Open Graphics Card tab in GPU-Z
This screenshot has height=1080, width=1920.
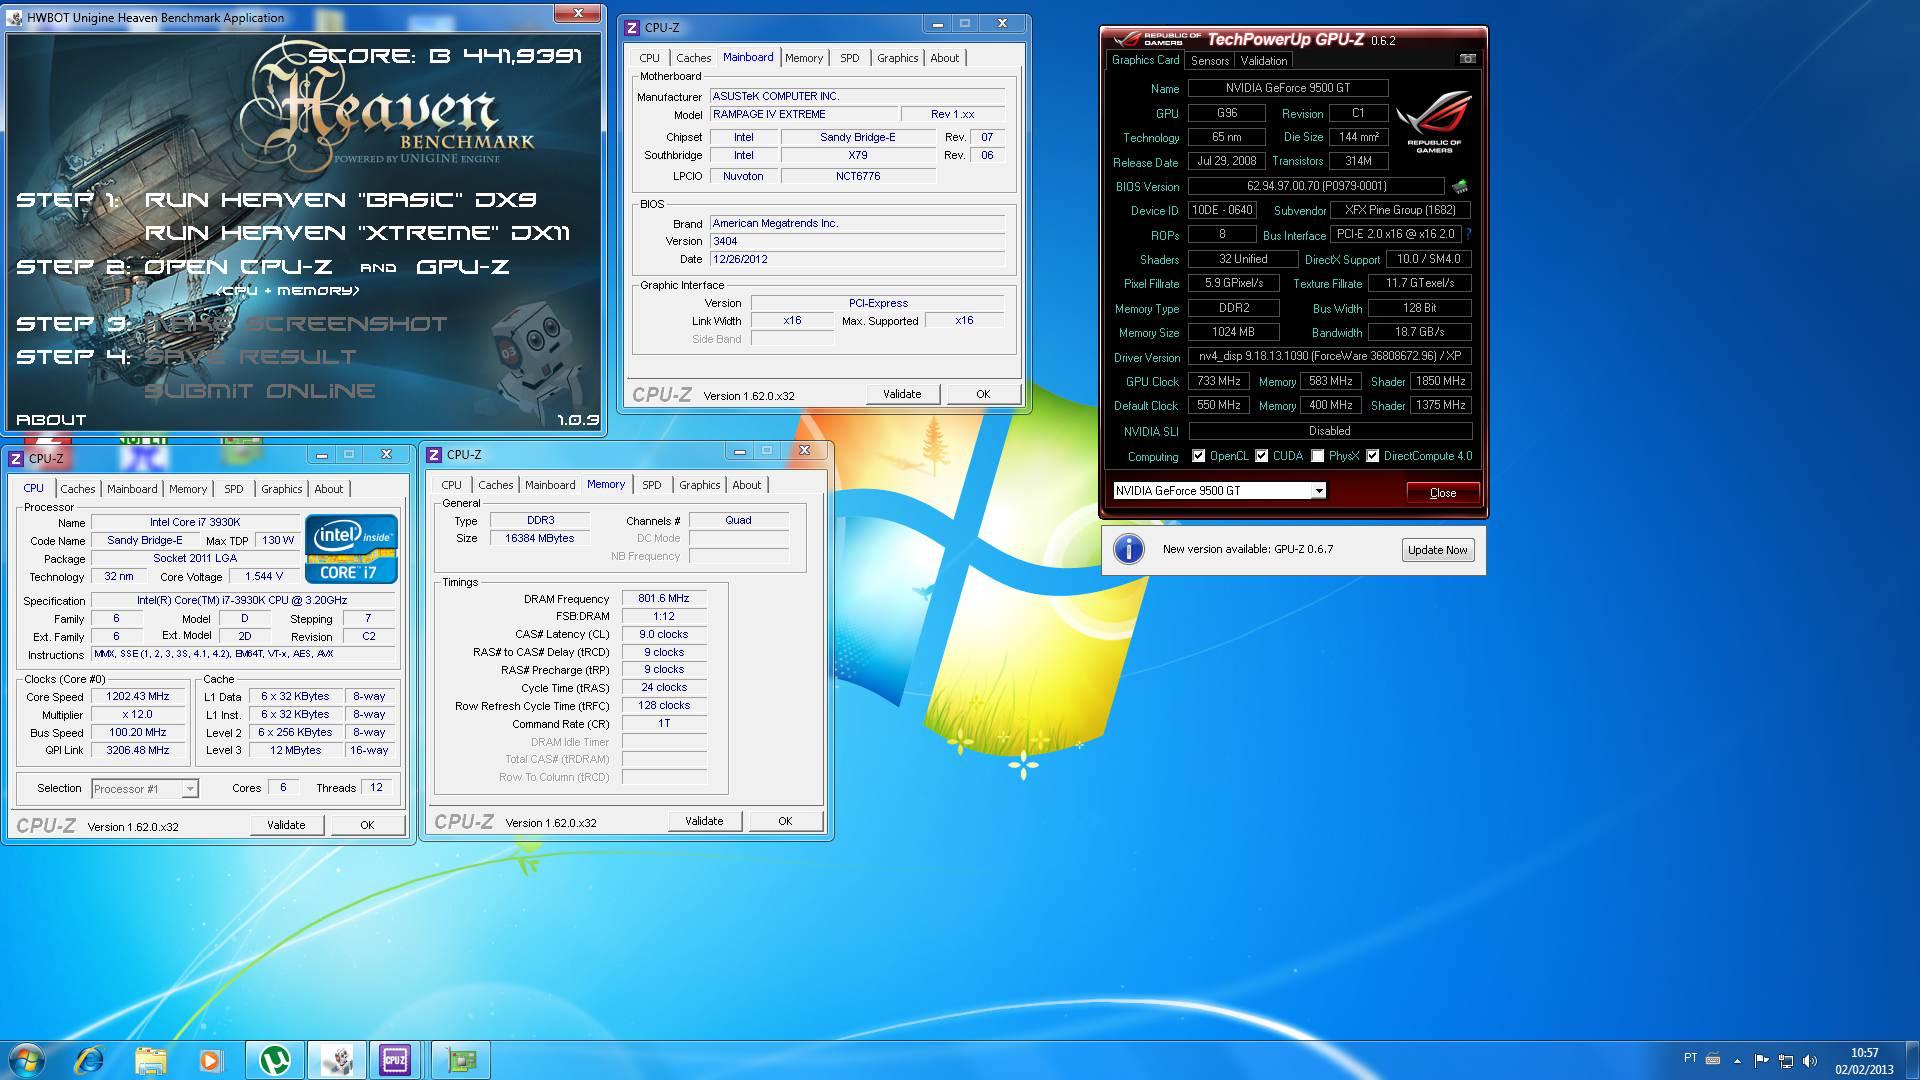(x=1145, y=60)
